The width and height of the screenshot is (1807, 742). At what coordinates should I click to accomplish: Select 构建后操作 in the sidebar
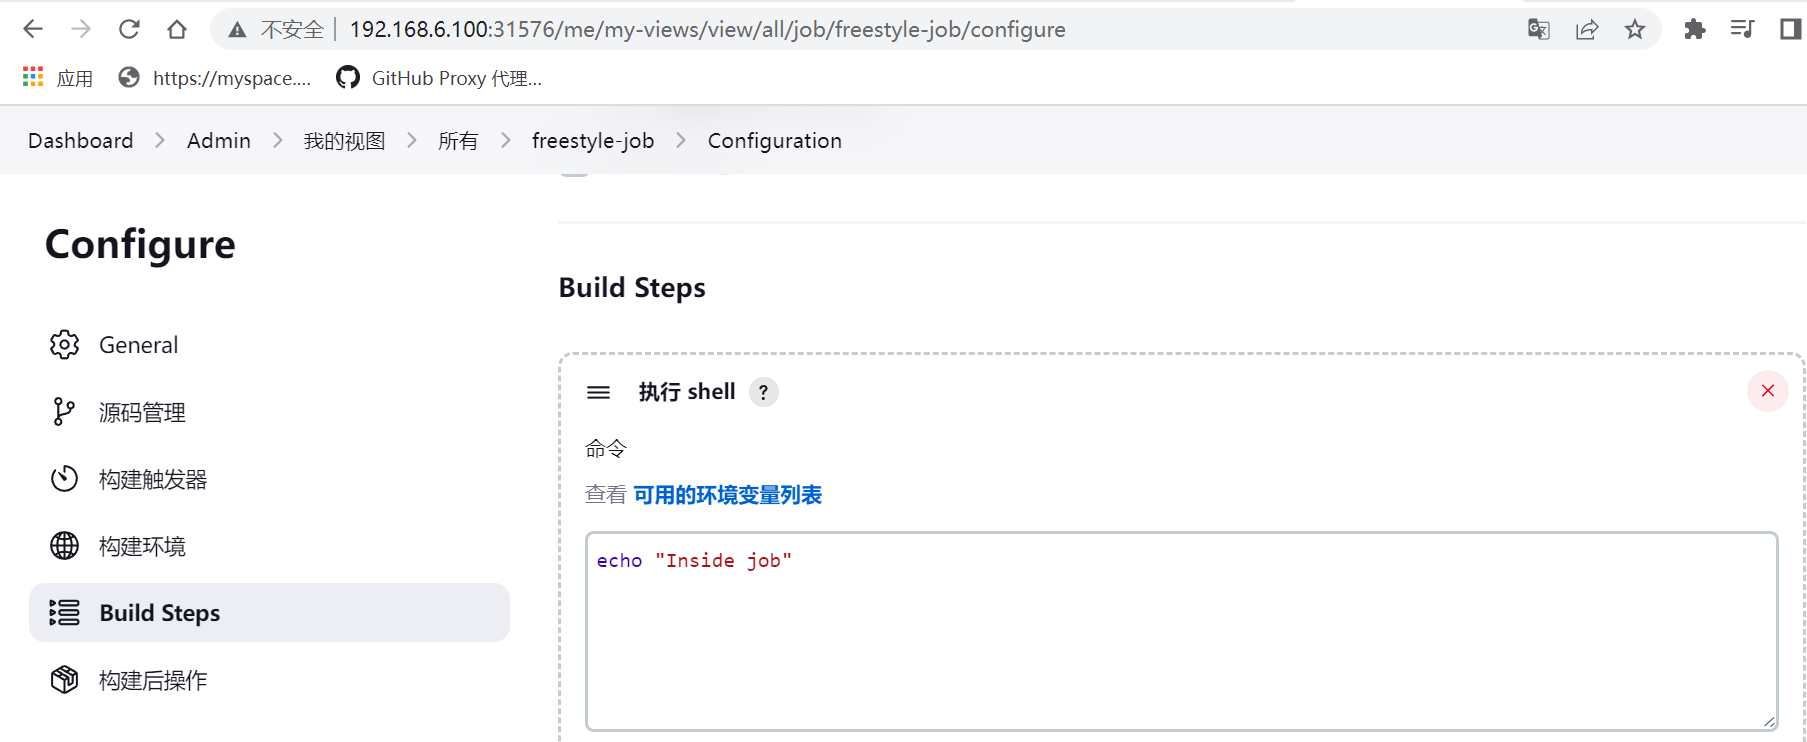coord(269,680)
